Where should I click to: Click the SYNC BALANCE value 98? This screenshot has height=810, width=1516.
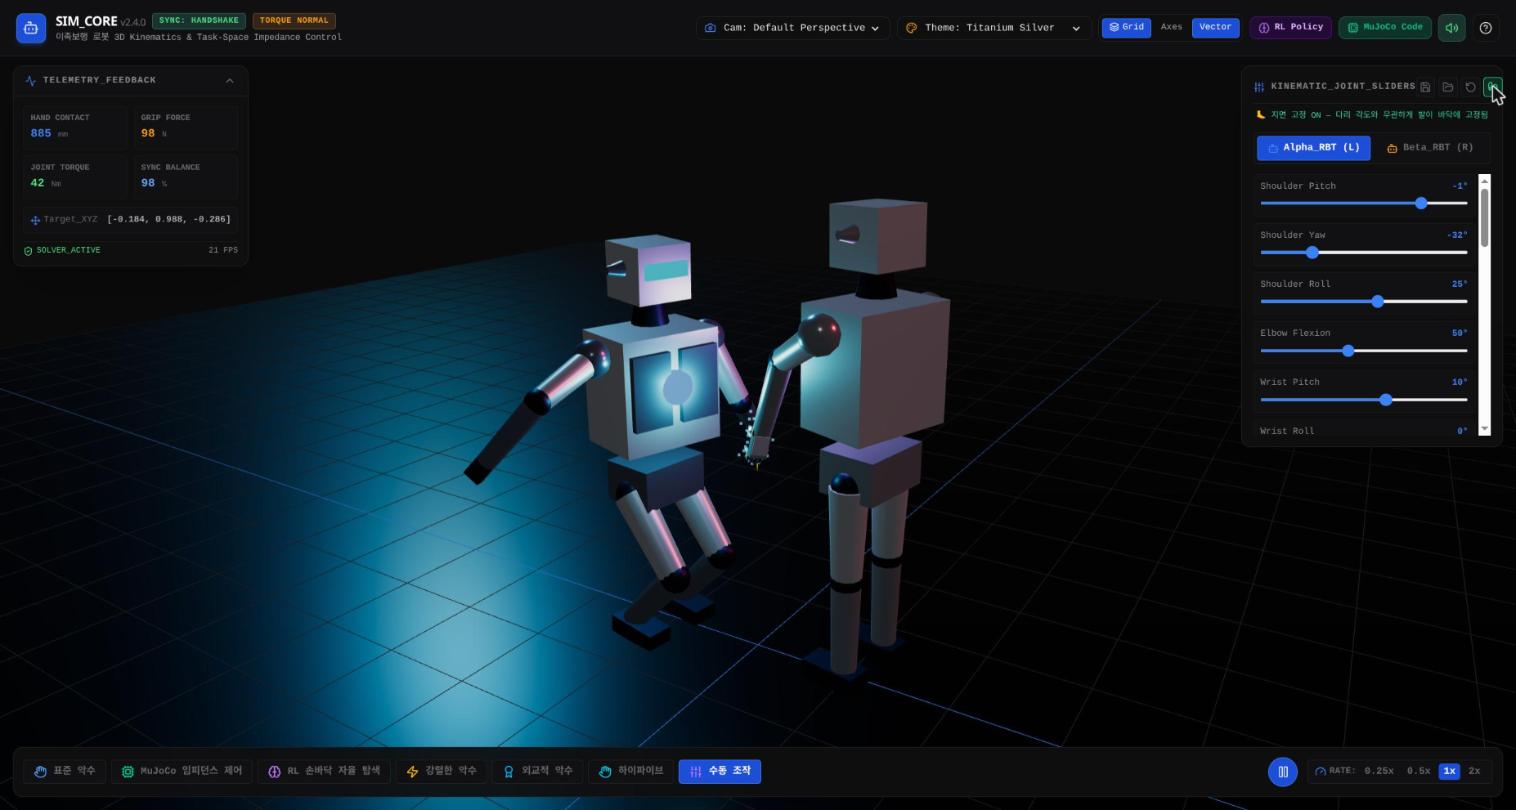point(148,183)
